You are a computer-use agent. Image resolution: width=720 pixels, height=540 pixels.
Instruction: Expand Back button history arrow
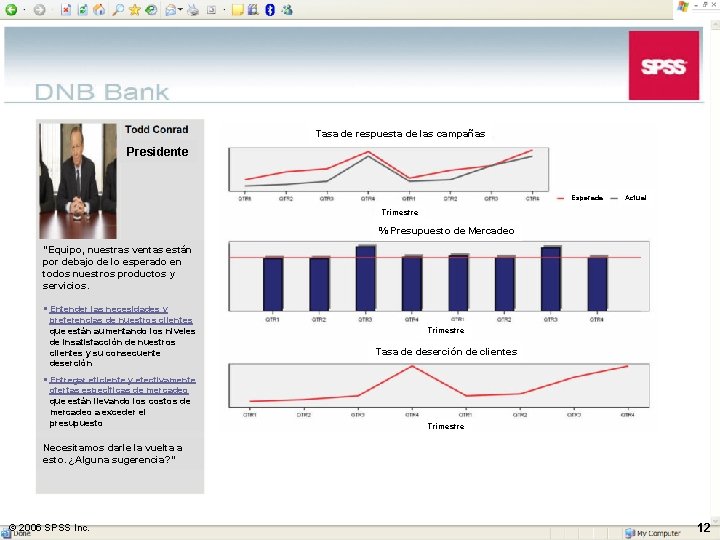pos(24,10)
